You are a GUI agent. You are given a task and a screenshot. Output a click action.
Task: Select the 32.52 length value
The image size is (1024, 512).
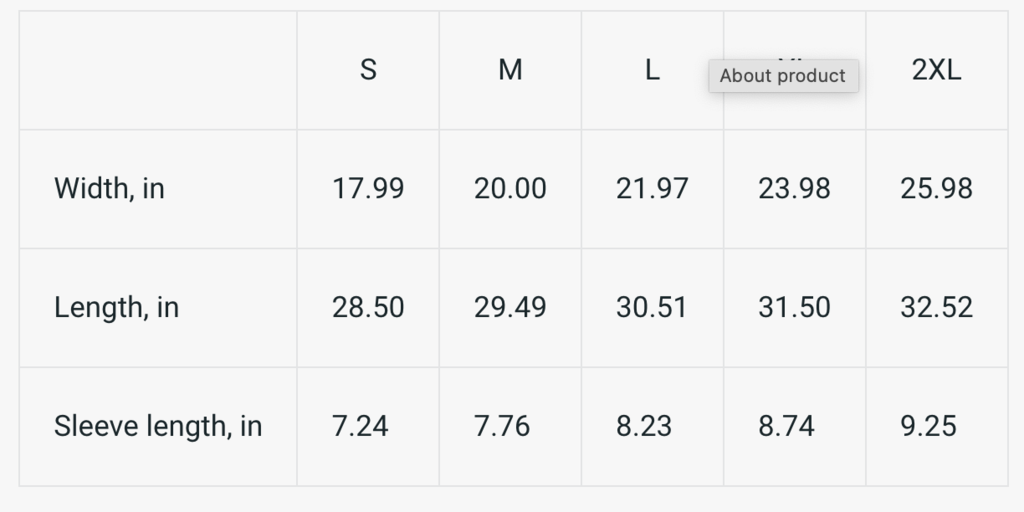(x=936, y=307)
